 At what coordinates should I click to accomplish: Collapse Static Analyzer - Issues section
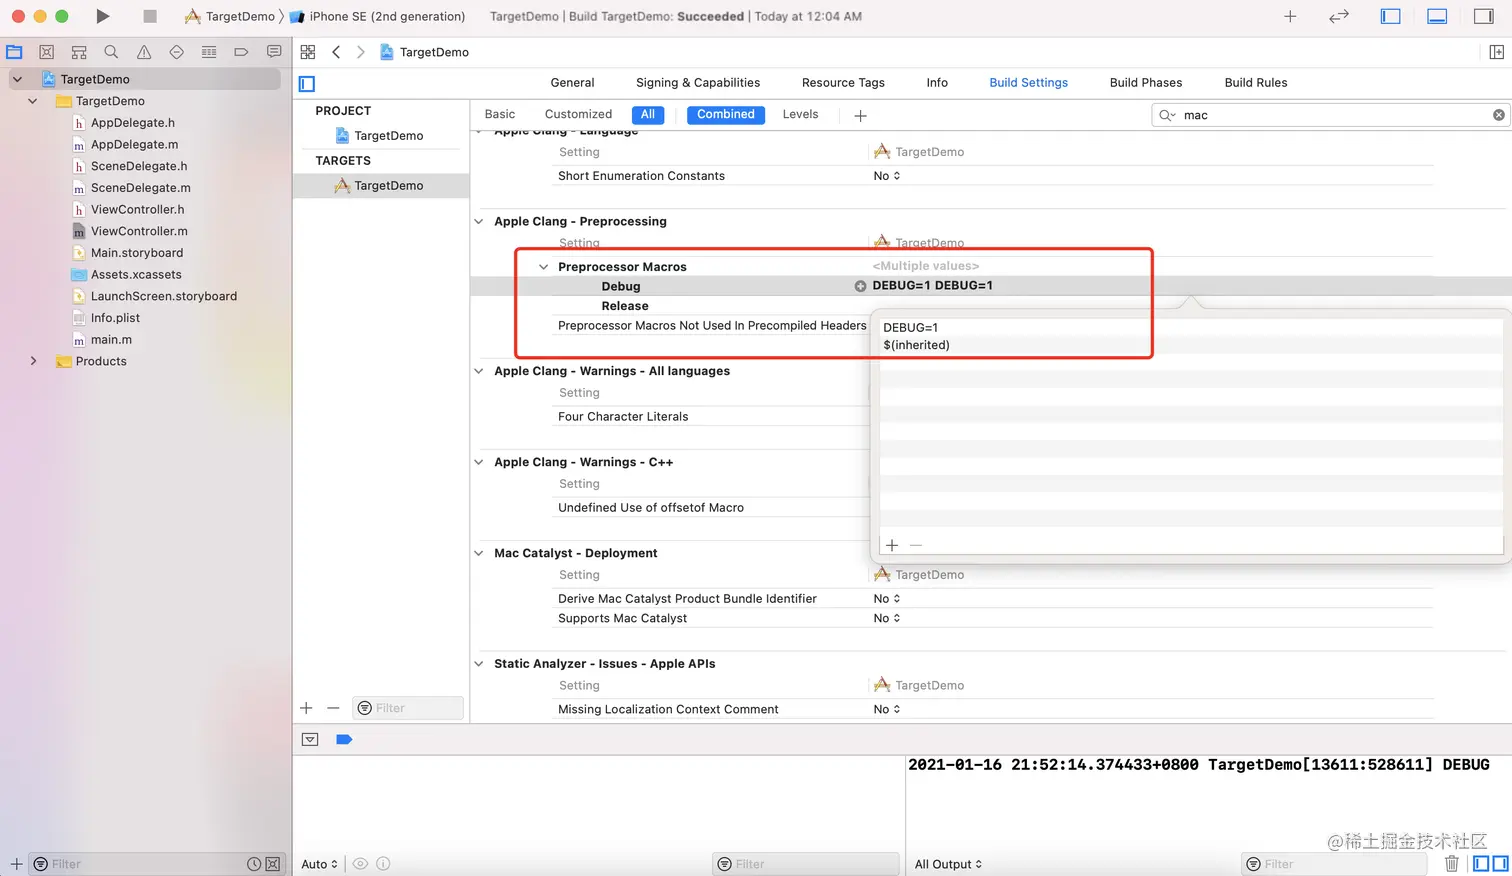pos(479,664)
